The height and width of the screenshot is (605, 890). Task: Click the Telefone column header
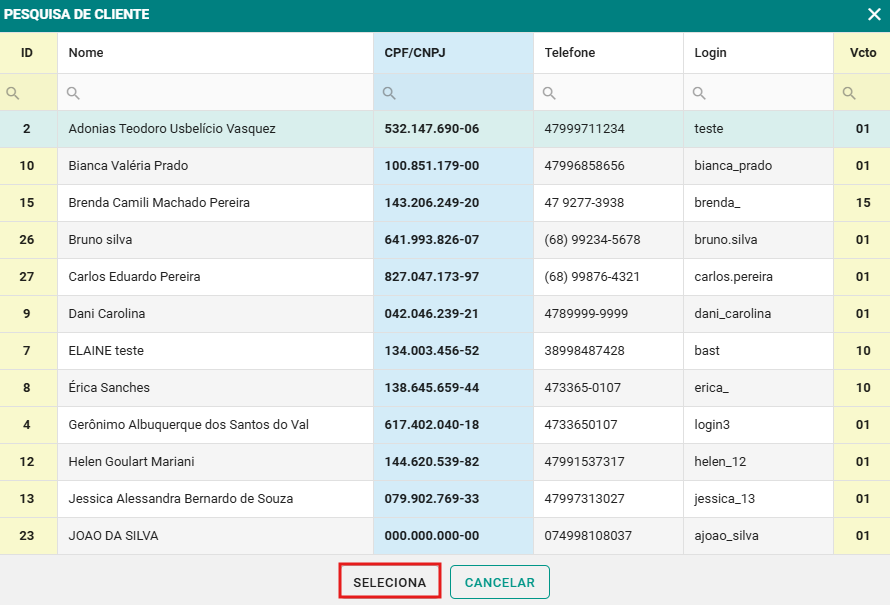pos(570,53)
